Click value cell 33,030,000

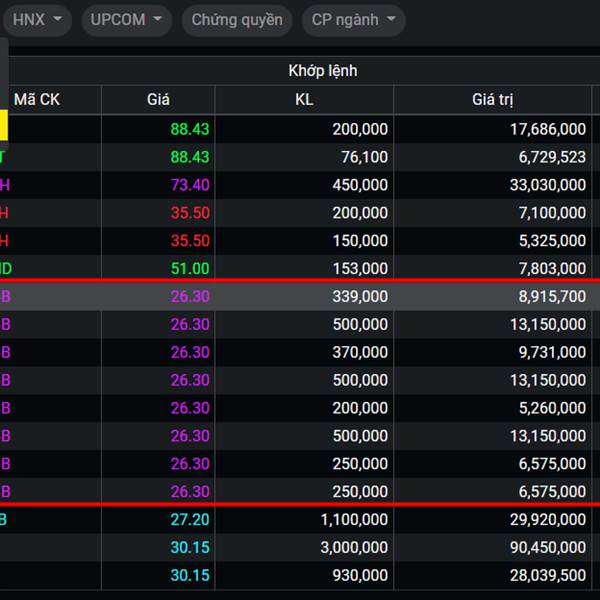548,185
